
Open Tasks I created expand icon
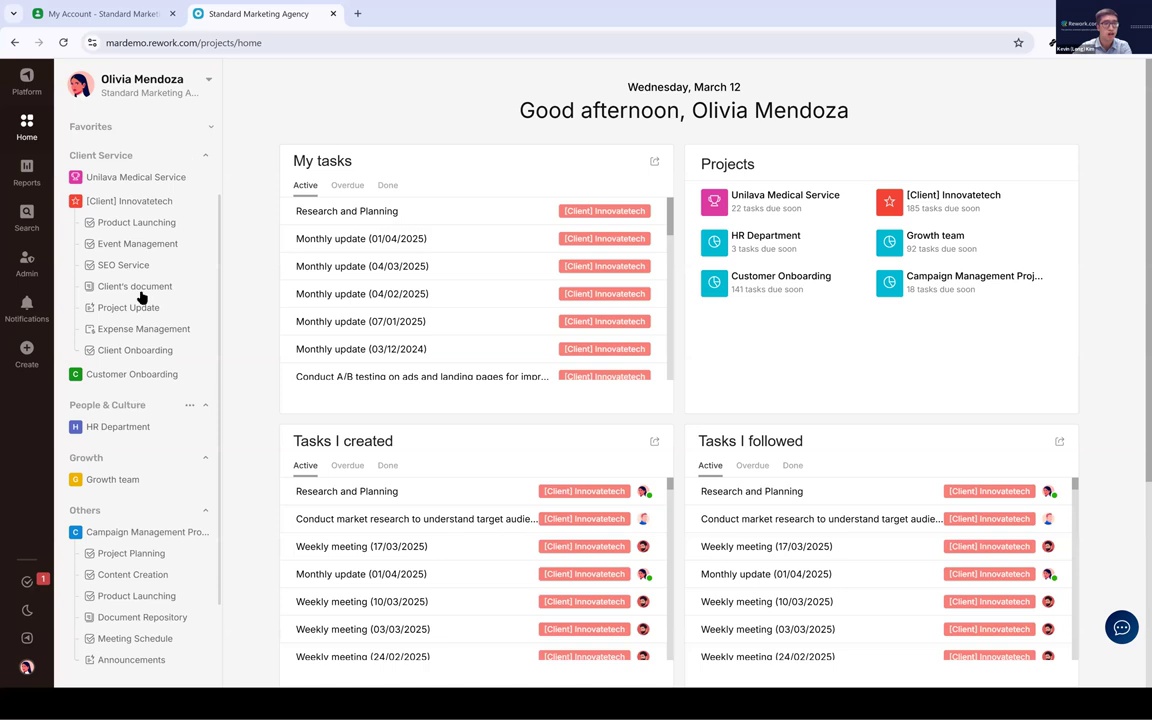655,442
